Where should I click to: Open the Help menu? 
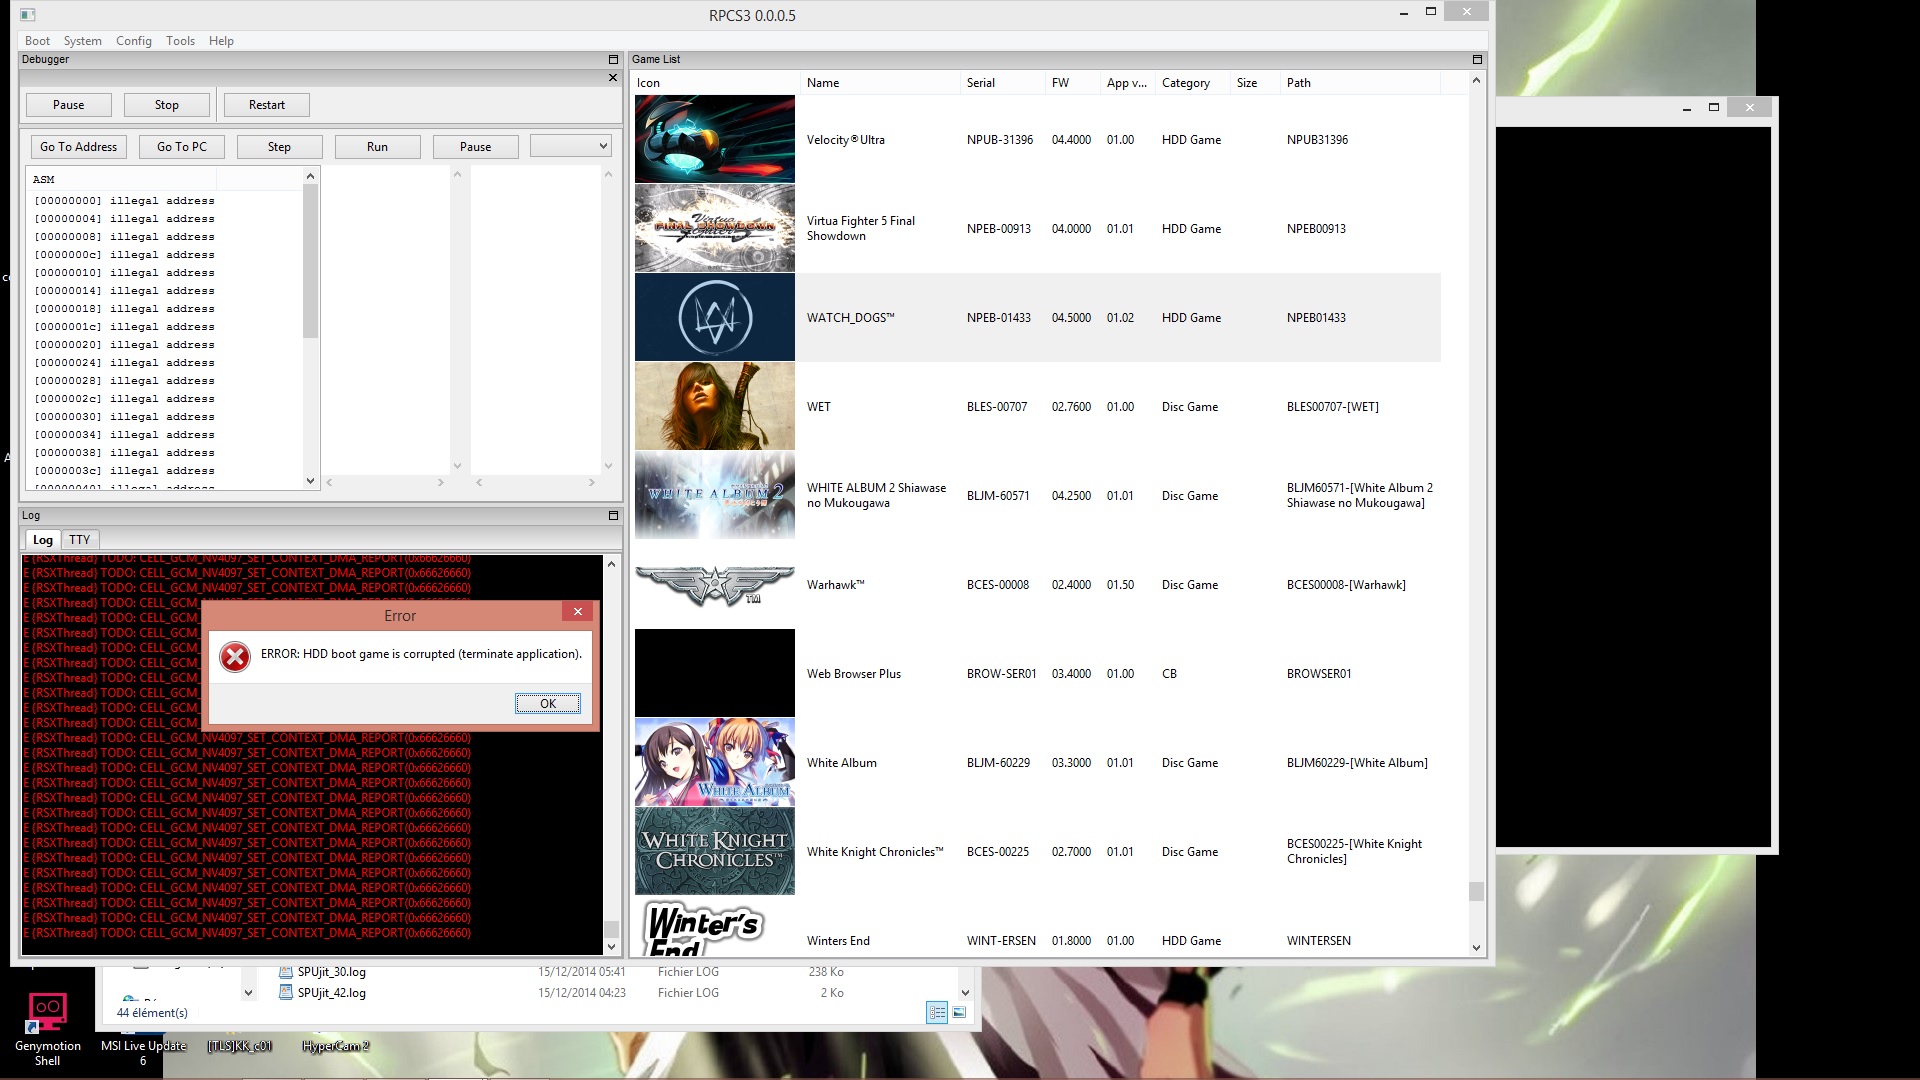[221, 41]
